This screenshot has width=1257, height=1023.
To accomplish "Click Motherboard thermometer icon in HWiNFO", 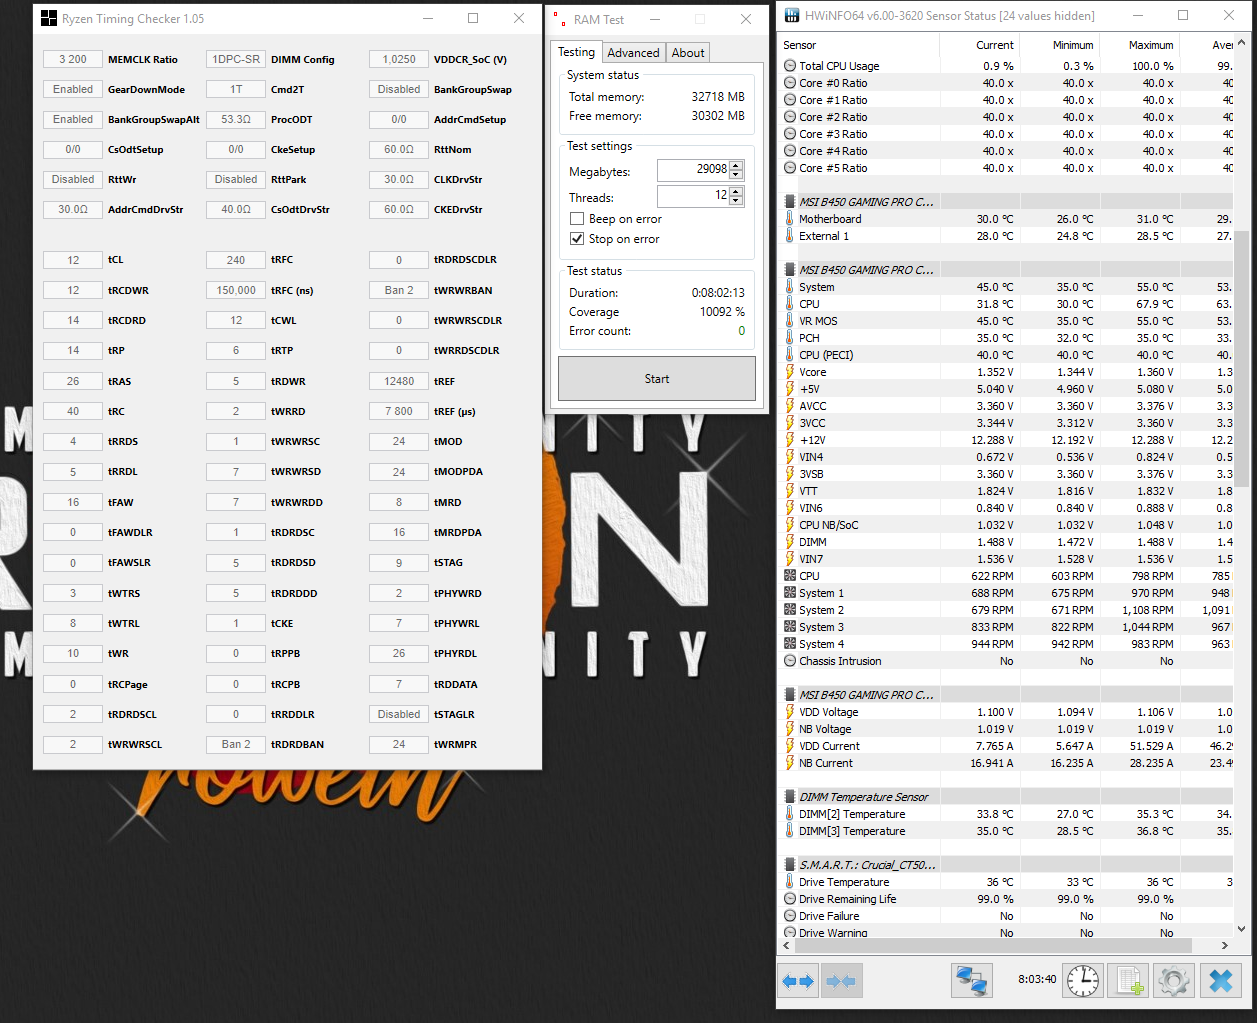I will (790, 219).
